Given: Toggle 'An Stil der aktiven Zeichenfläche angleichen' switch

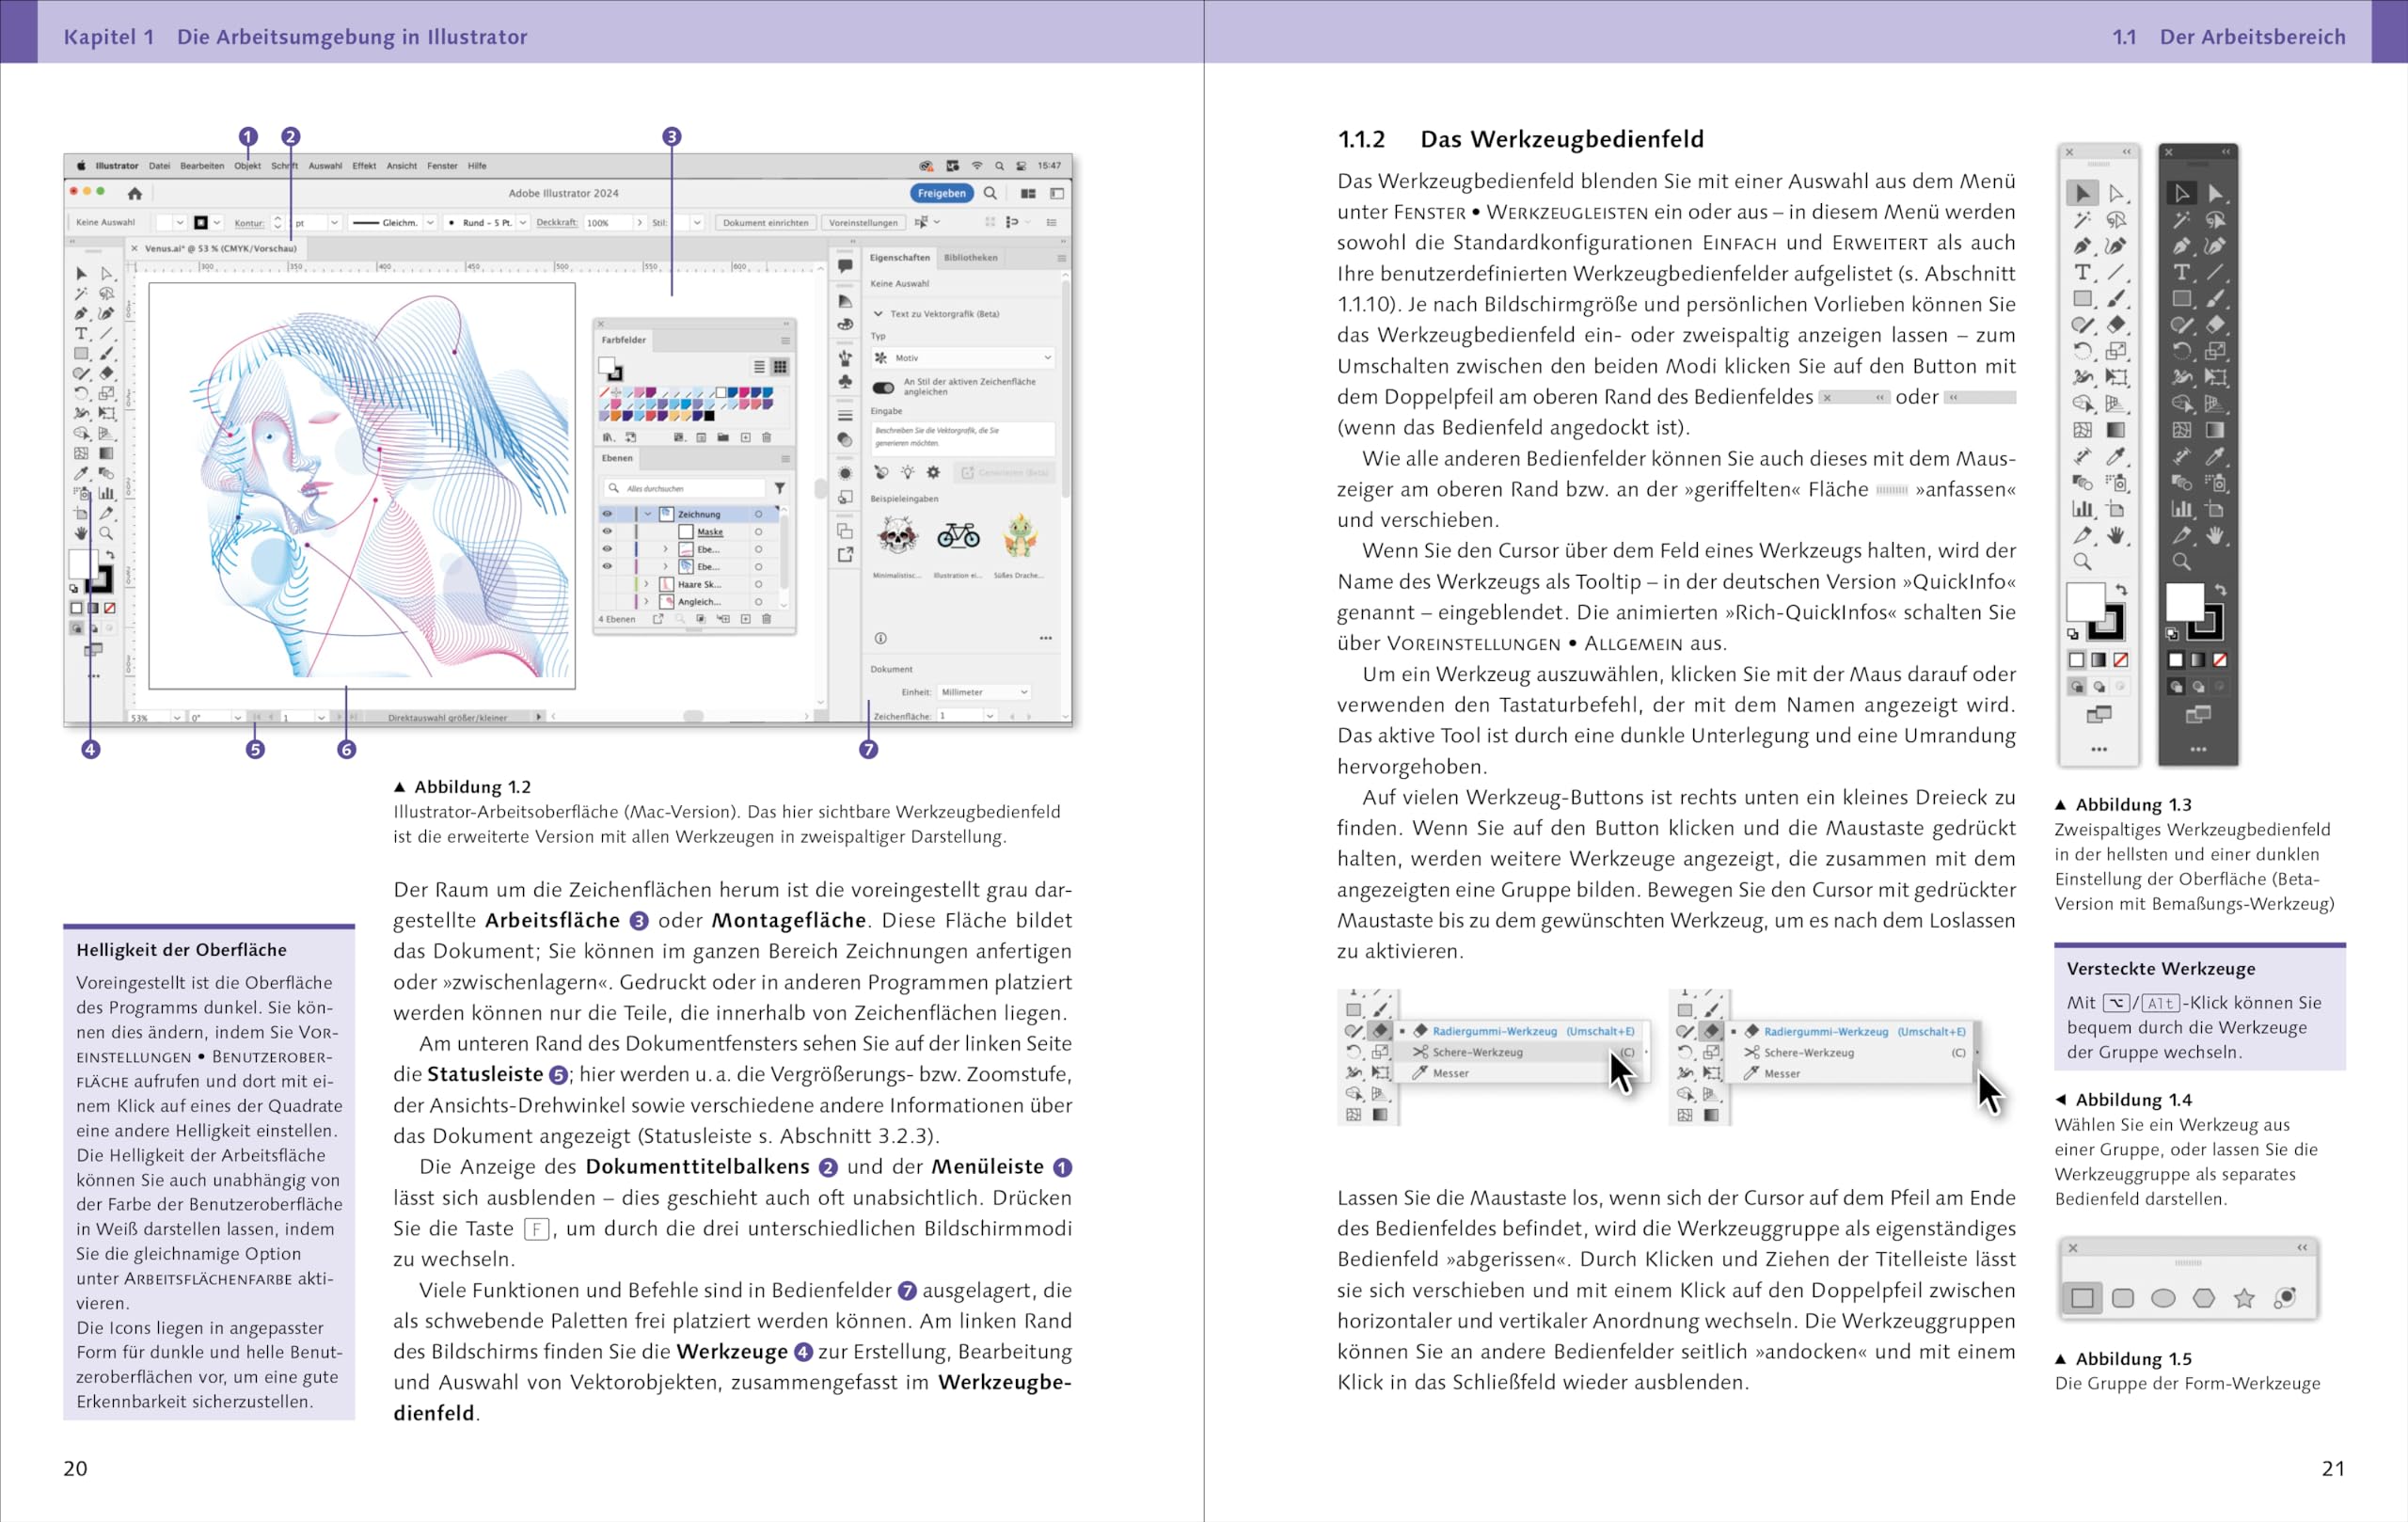Looking at the screenshot, I should [x=883, y=388].
